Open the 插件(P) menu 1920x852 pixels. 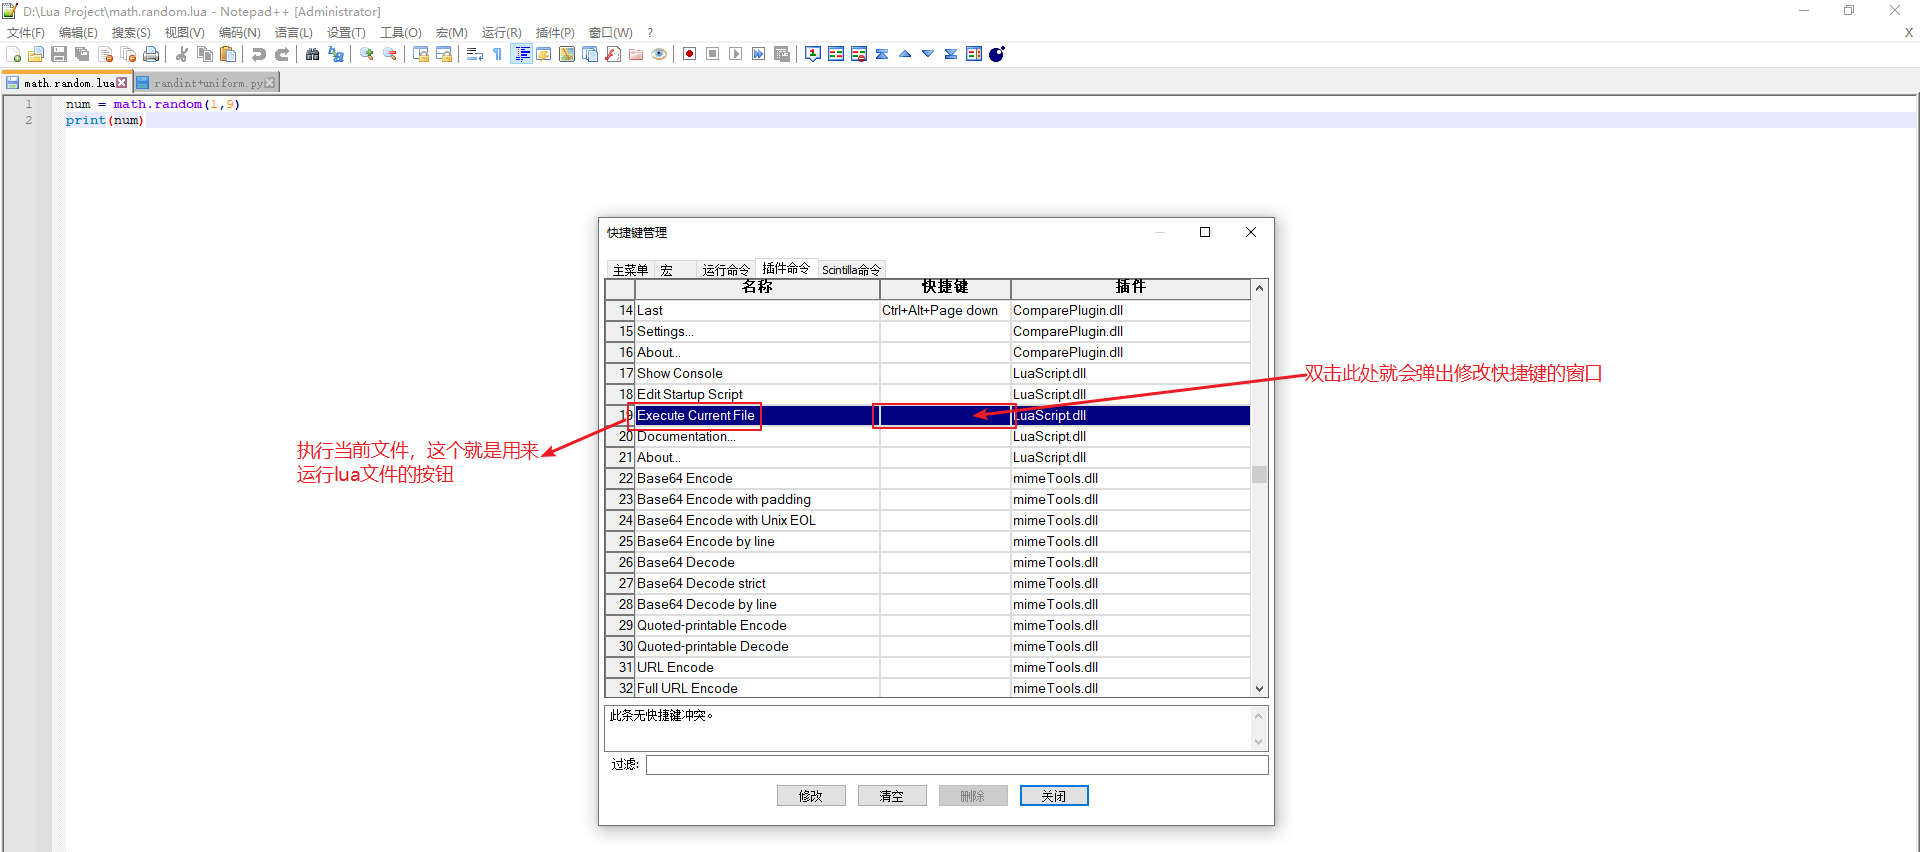click(555, 33)
